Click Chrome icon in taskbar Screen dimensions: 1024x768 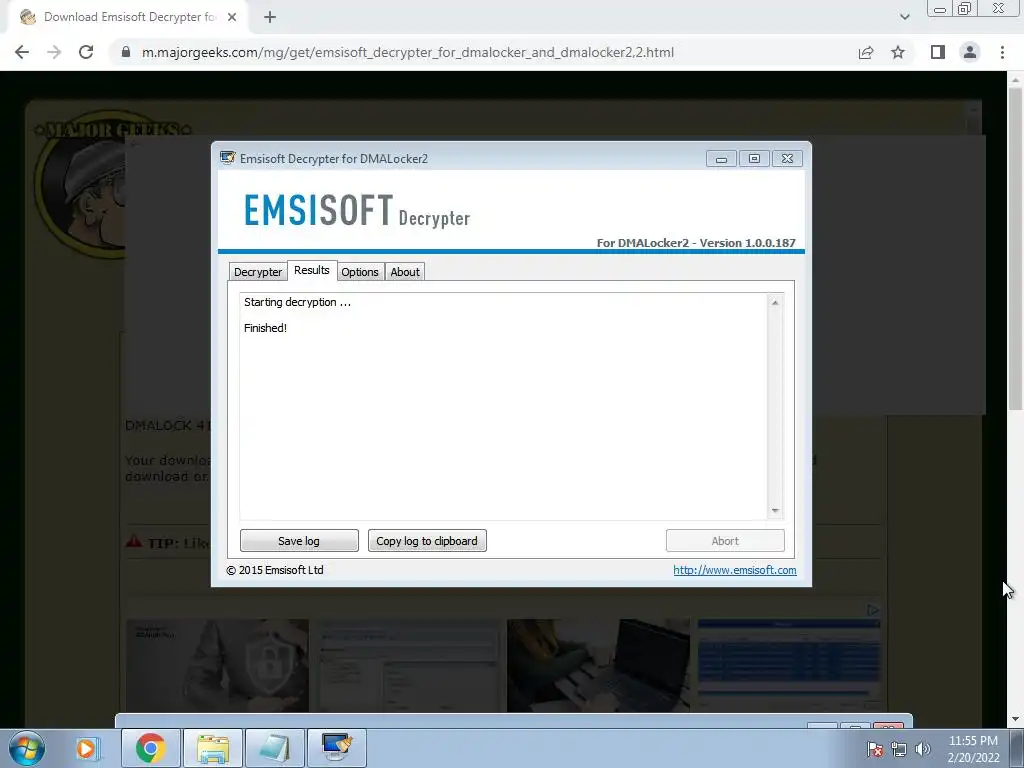[x=150, y=748]
